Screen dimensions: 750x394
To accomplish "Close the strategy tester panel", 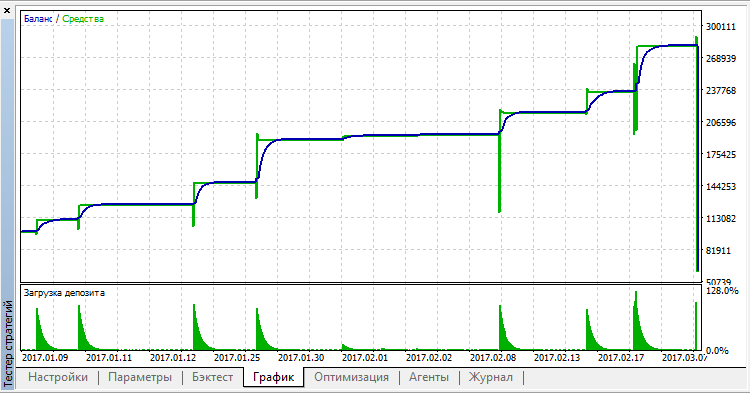I will point(7,10).
